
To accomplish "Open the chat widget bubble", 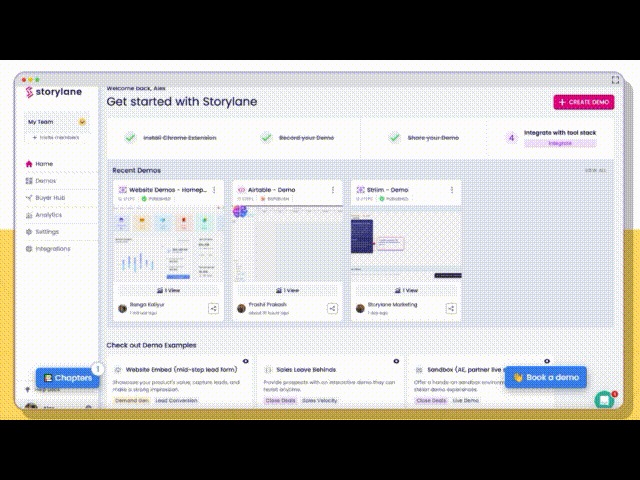I will (604, 400).
